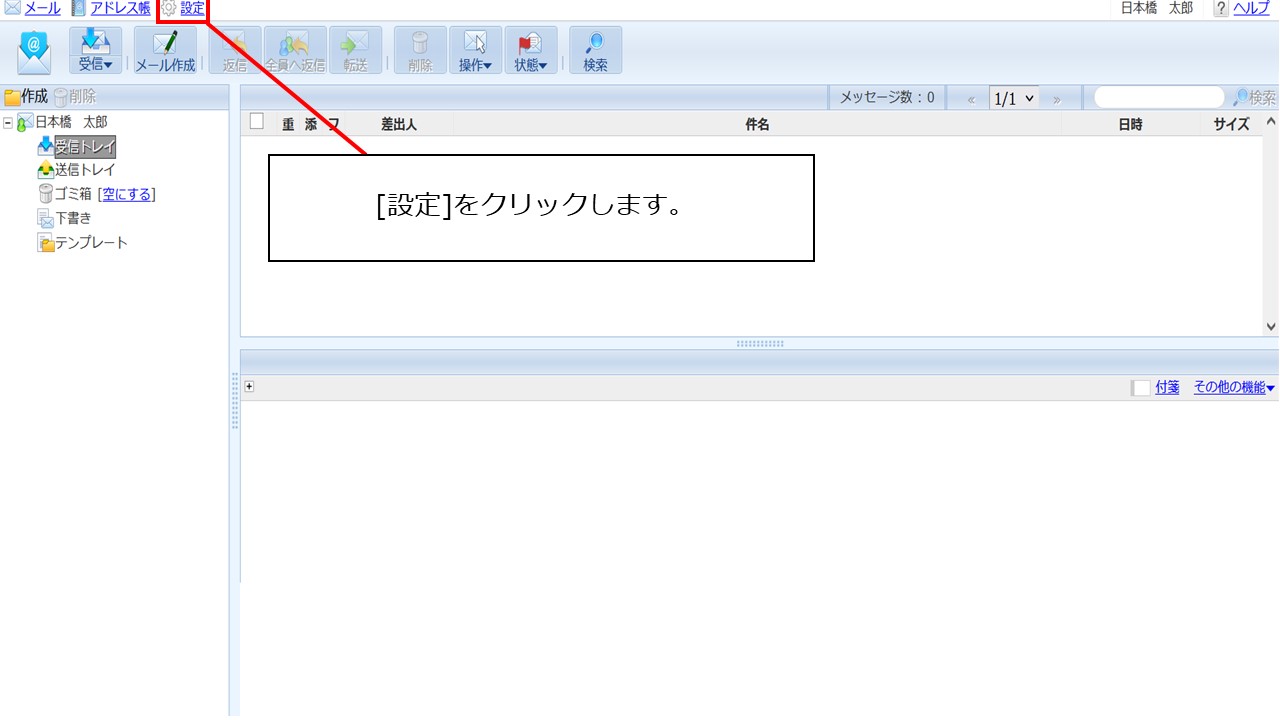Go to the previous page with «

(971, 99)
